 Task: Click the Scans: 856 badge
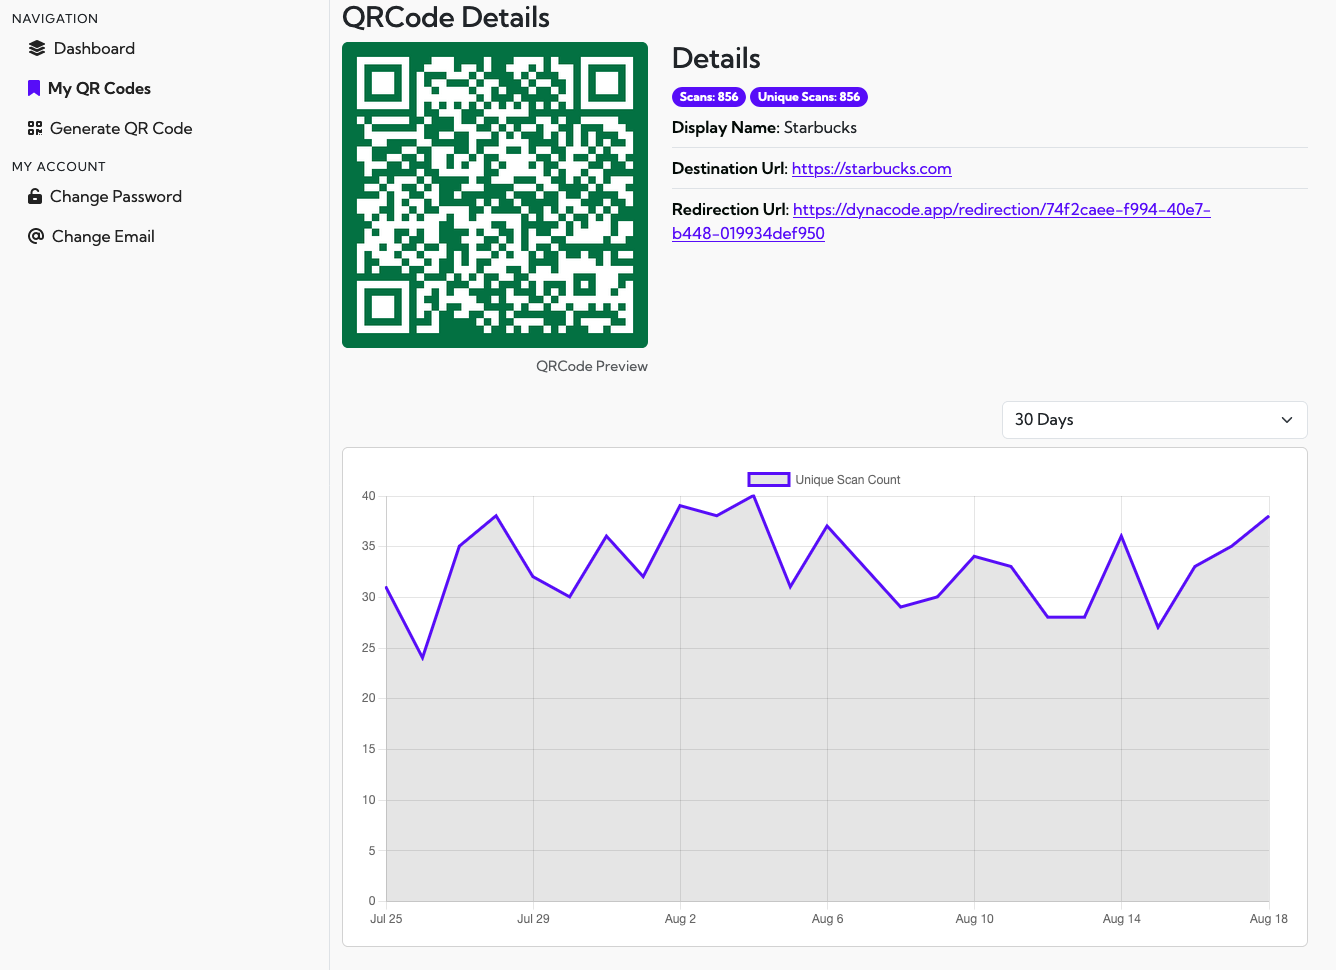[x=709, y=97]
